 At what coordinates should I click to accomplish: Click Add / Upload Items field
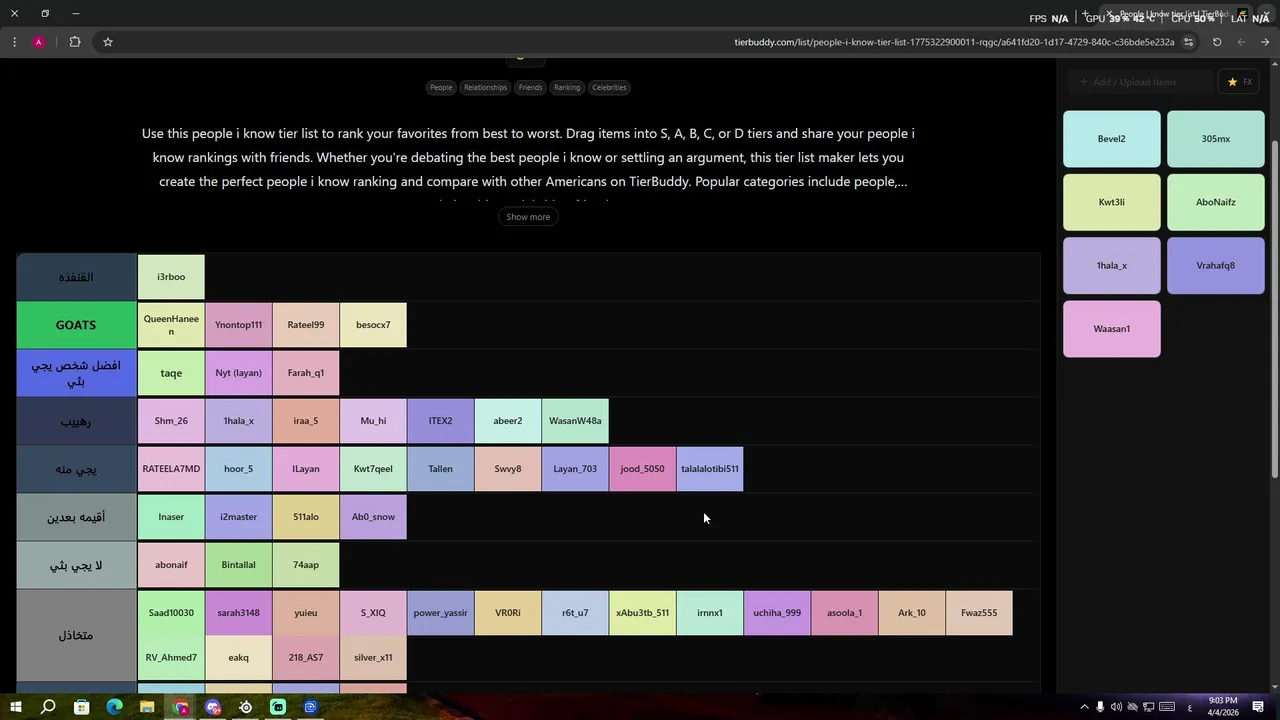pyautogui.click(x=1140, y=82)
